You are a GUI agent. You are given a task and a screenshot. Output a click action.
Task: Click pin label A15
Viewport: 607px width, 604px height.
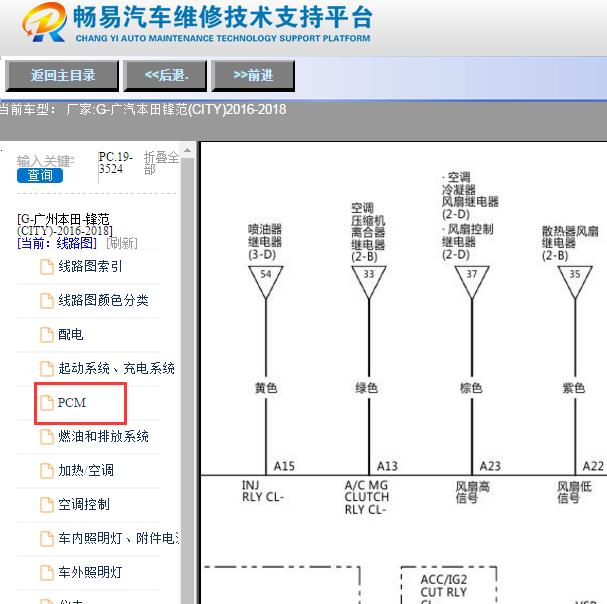click(284, 466)
